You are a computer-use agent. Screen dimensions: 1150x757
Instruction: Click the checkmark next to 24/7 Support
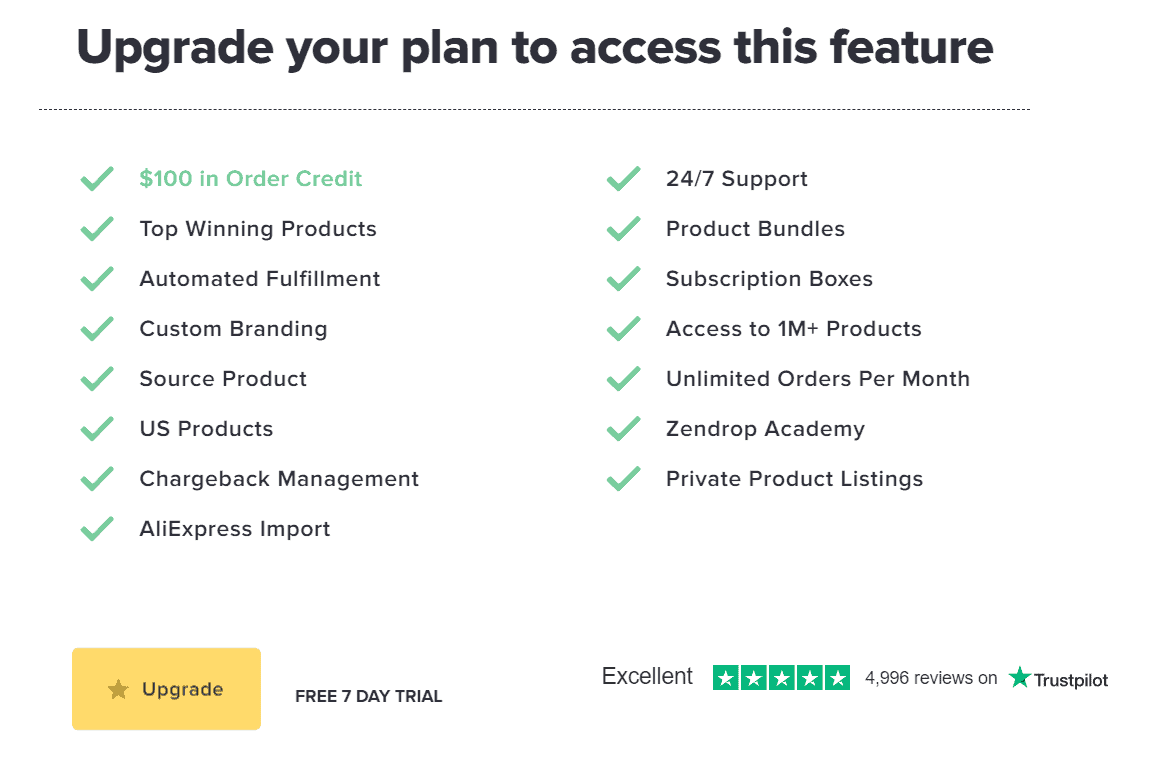tap(623, 178)
